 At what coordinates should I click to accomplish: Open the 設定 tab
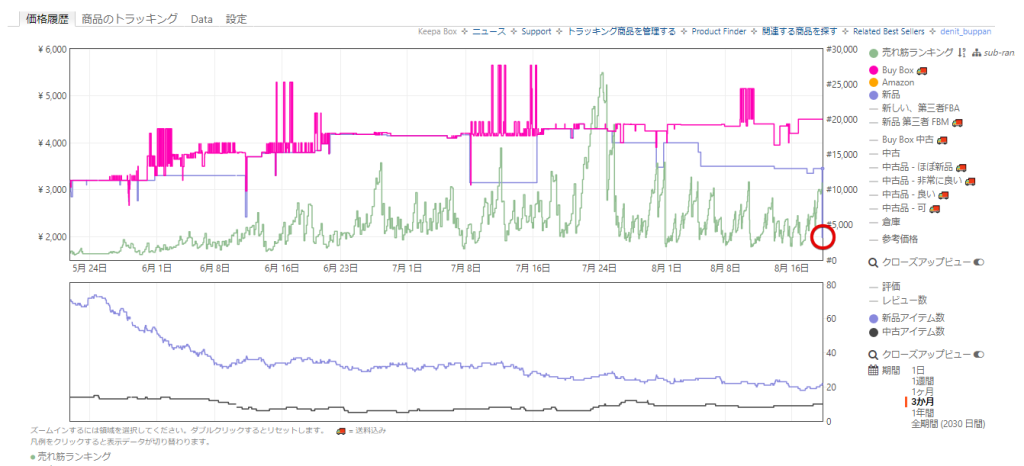[236, 19]
